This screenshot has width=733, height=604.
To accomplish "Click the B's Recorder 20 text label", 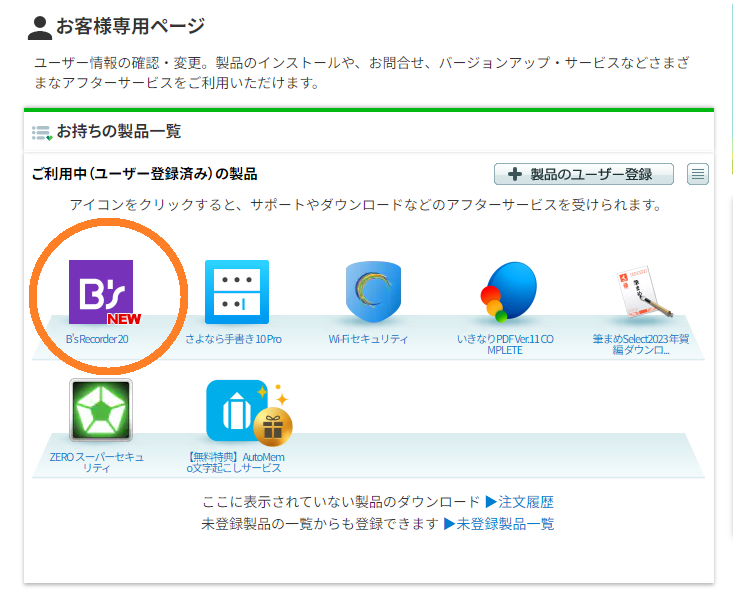I will click(x=98, y=339).
